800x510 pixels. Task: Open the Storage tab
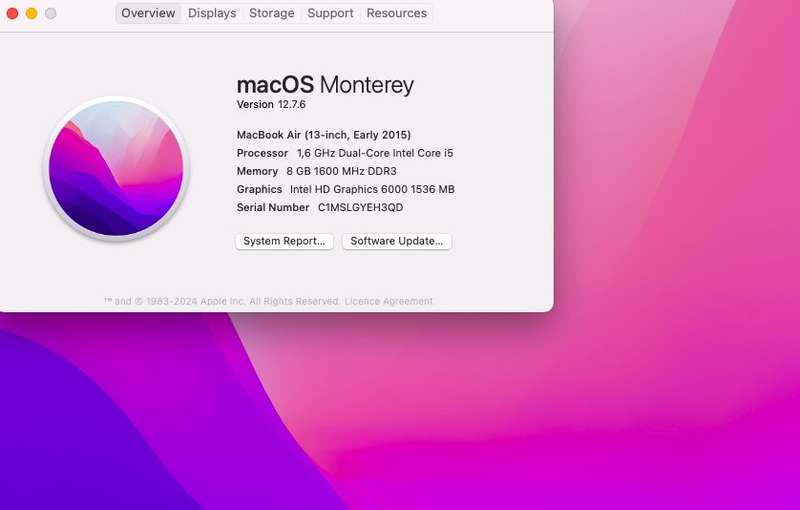tap(271, 13)
